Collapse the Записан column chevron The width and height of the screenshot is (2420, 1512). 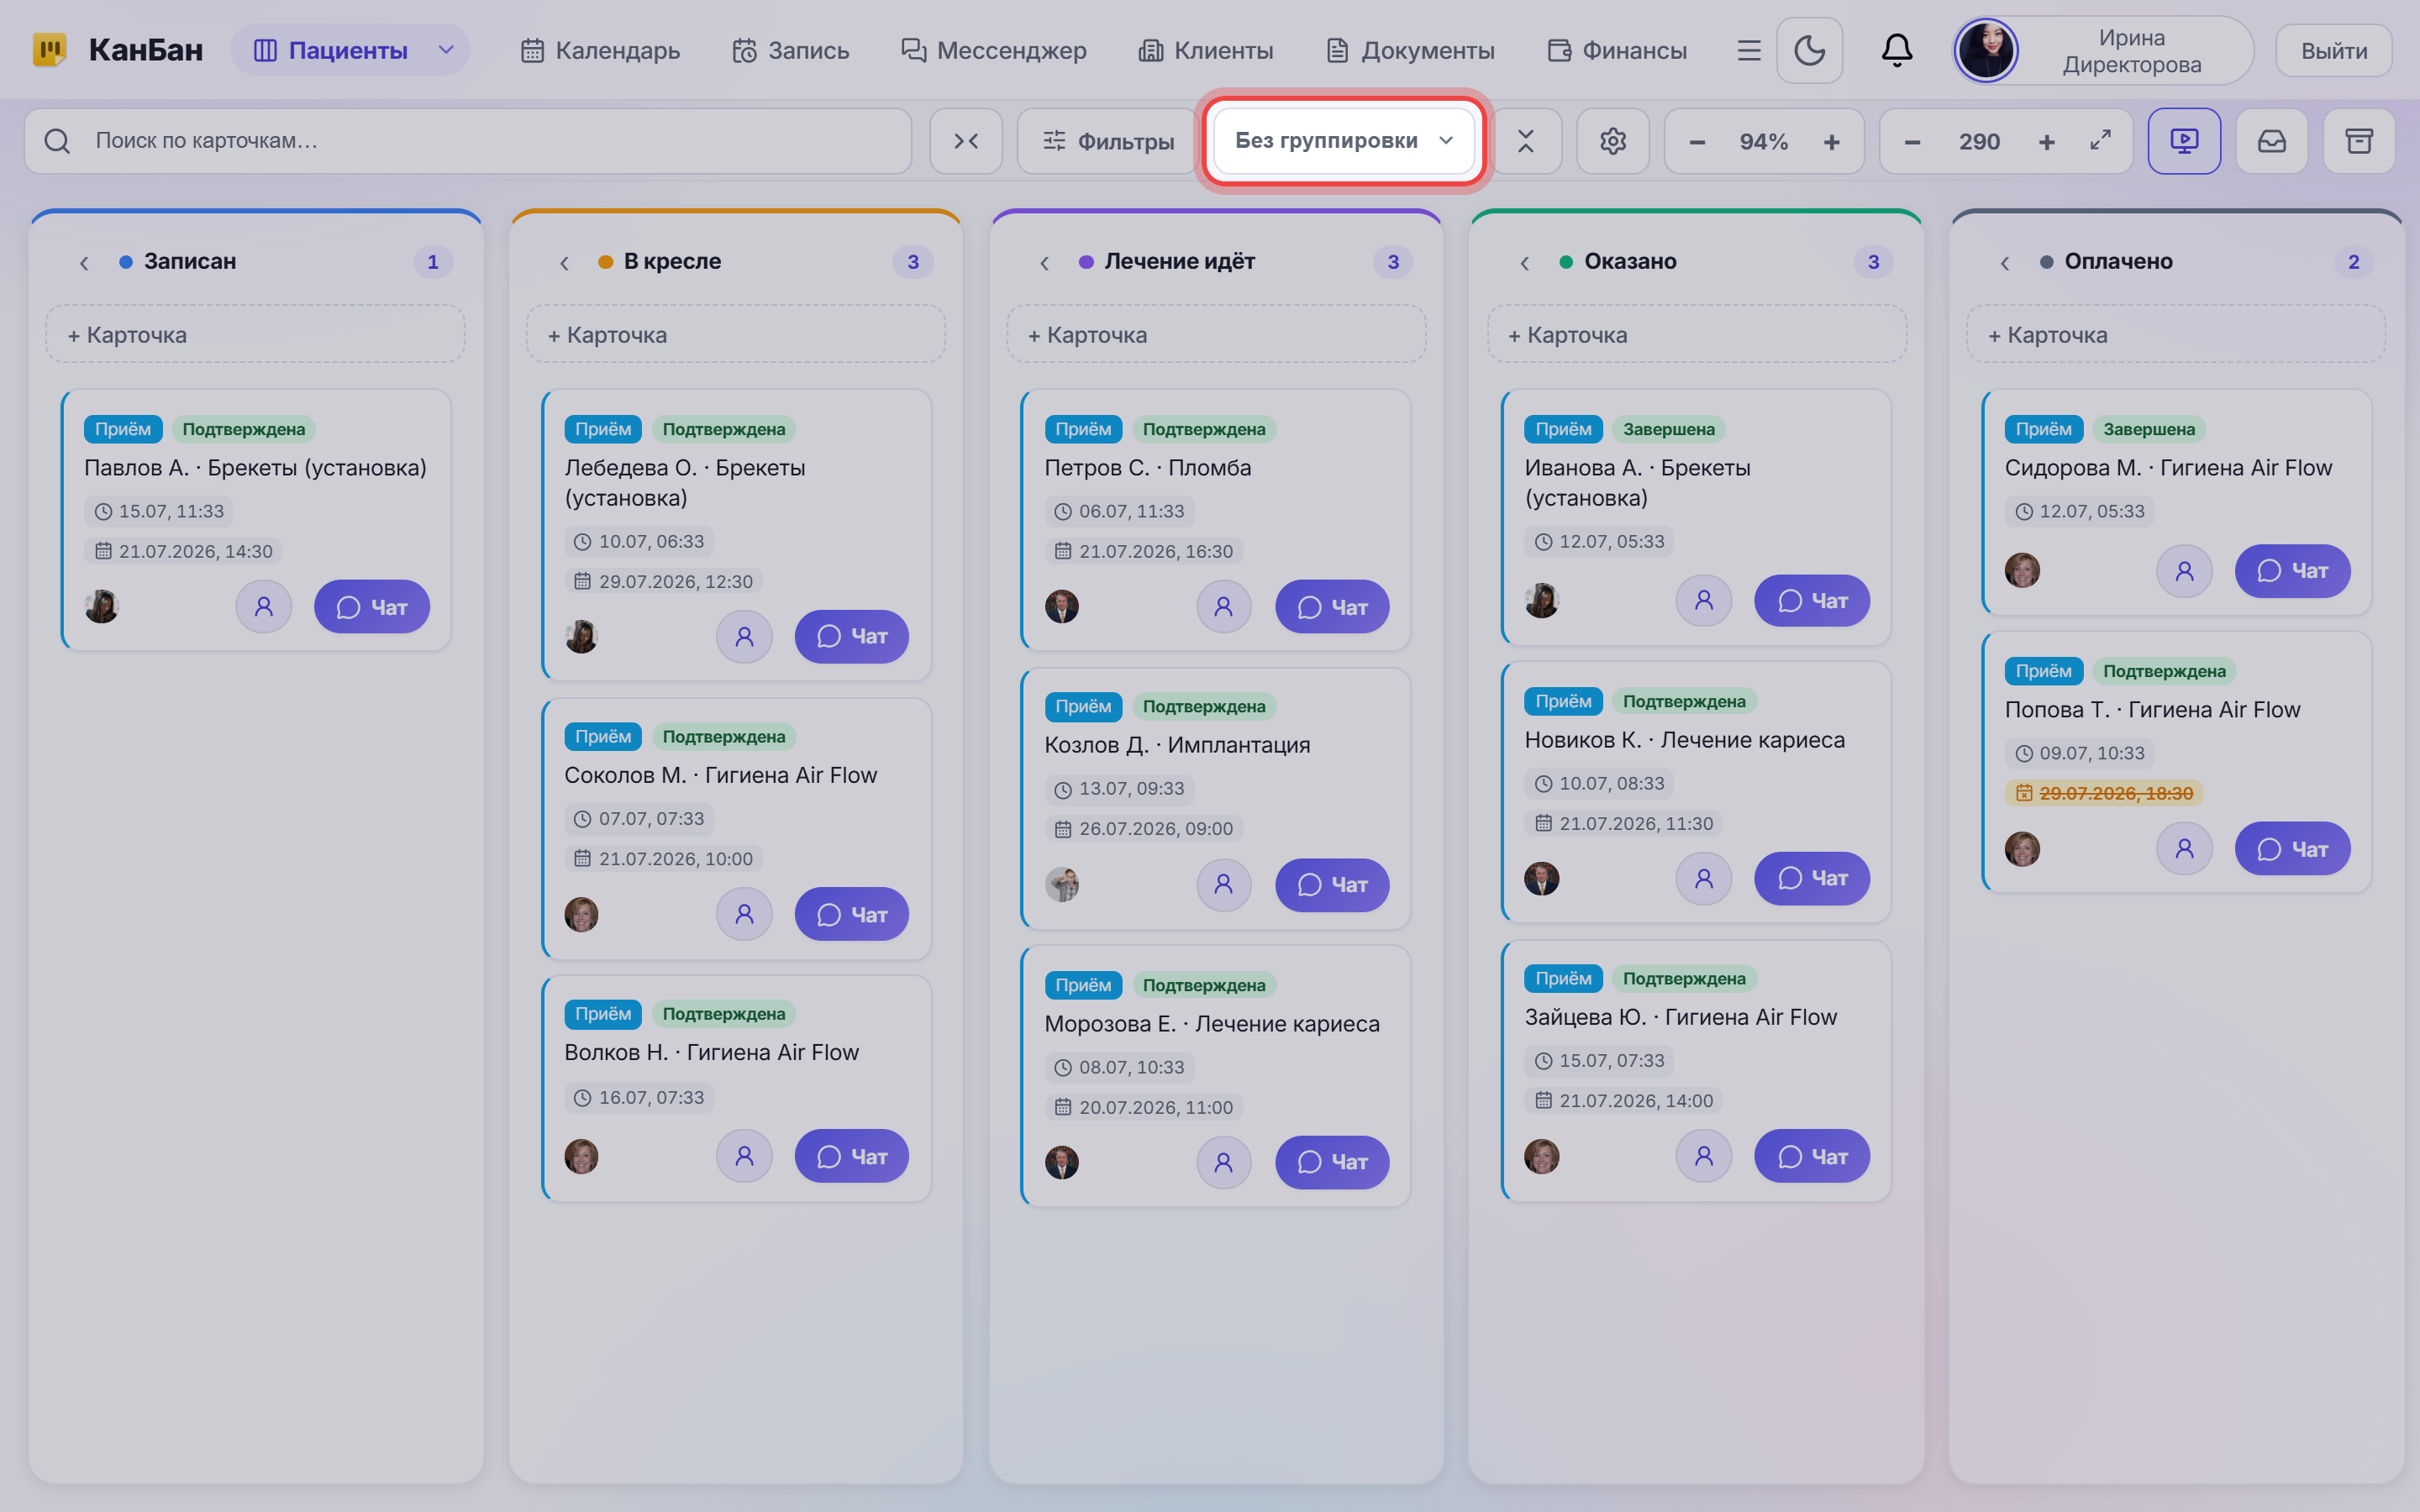[x=84, y=262]
